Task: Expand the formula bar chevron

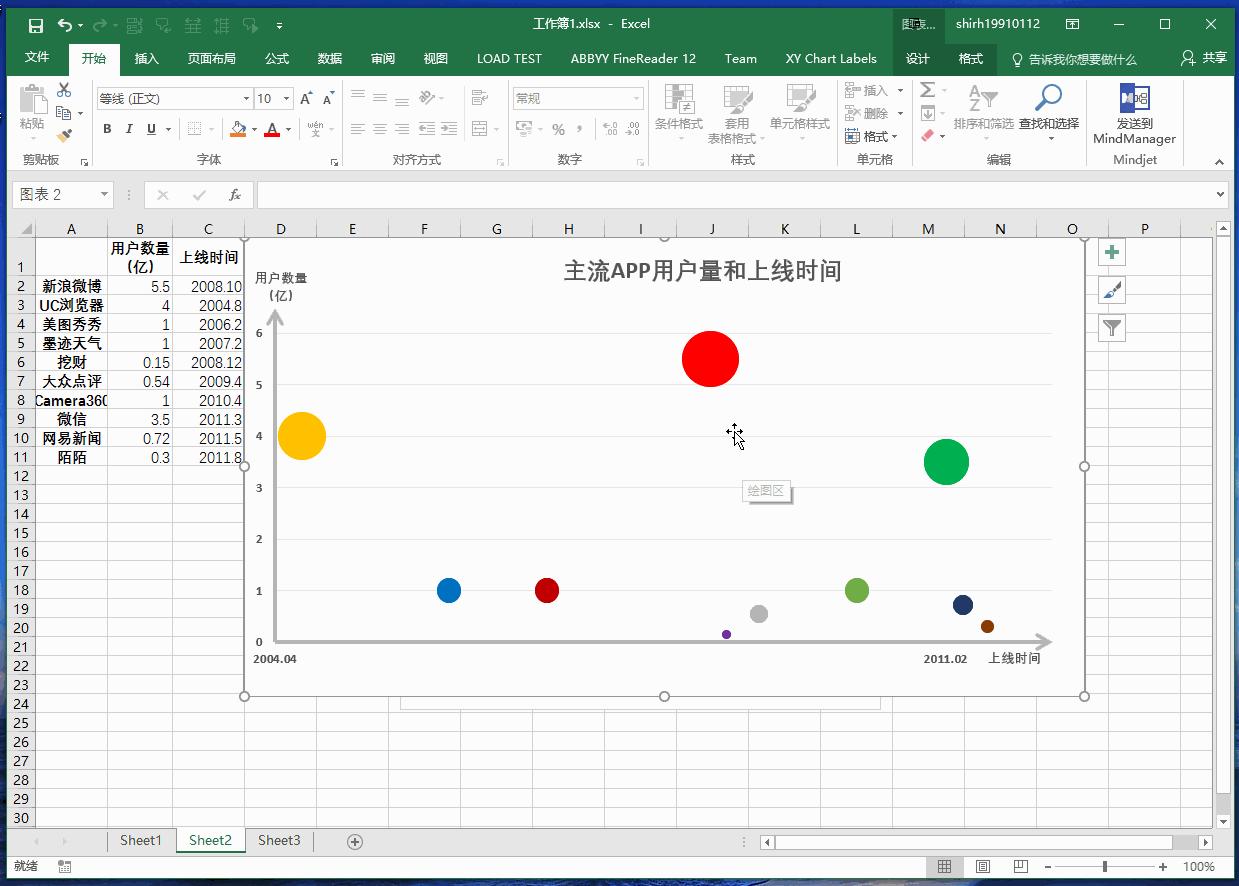Action: [1220, 195]
